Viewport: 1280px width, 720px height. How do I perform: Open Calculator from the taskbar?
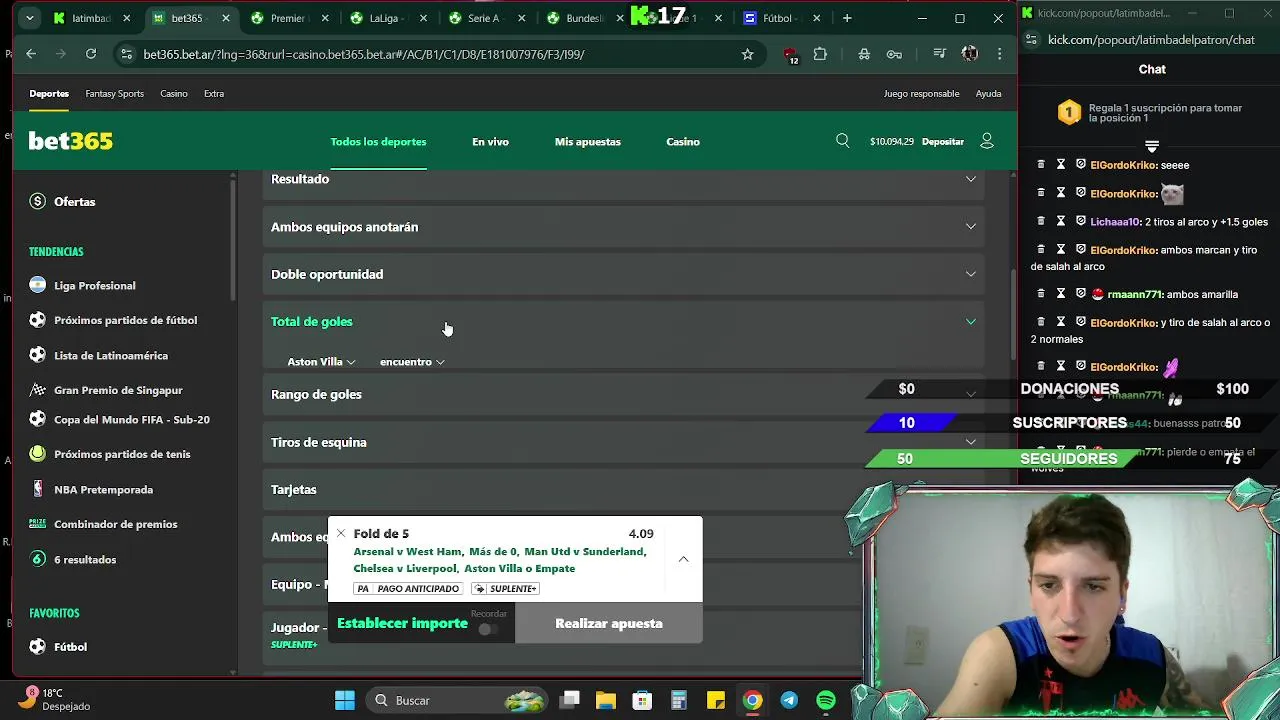point(679,700)
